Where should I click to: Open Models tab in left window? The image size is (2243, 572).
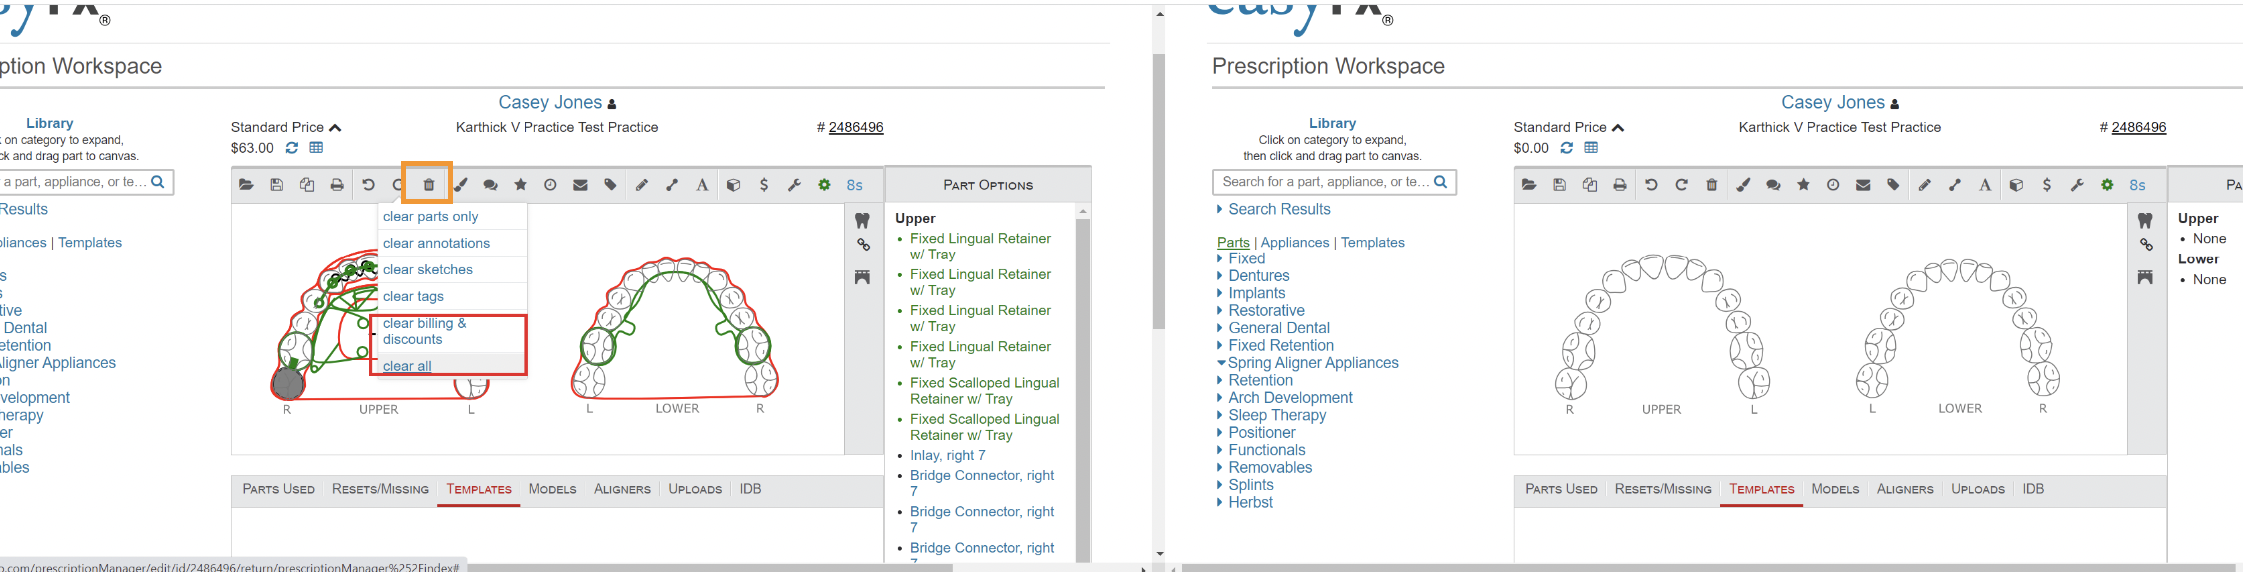click(552, 489)
